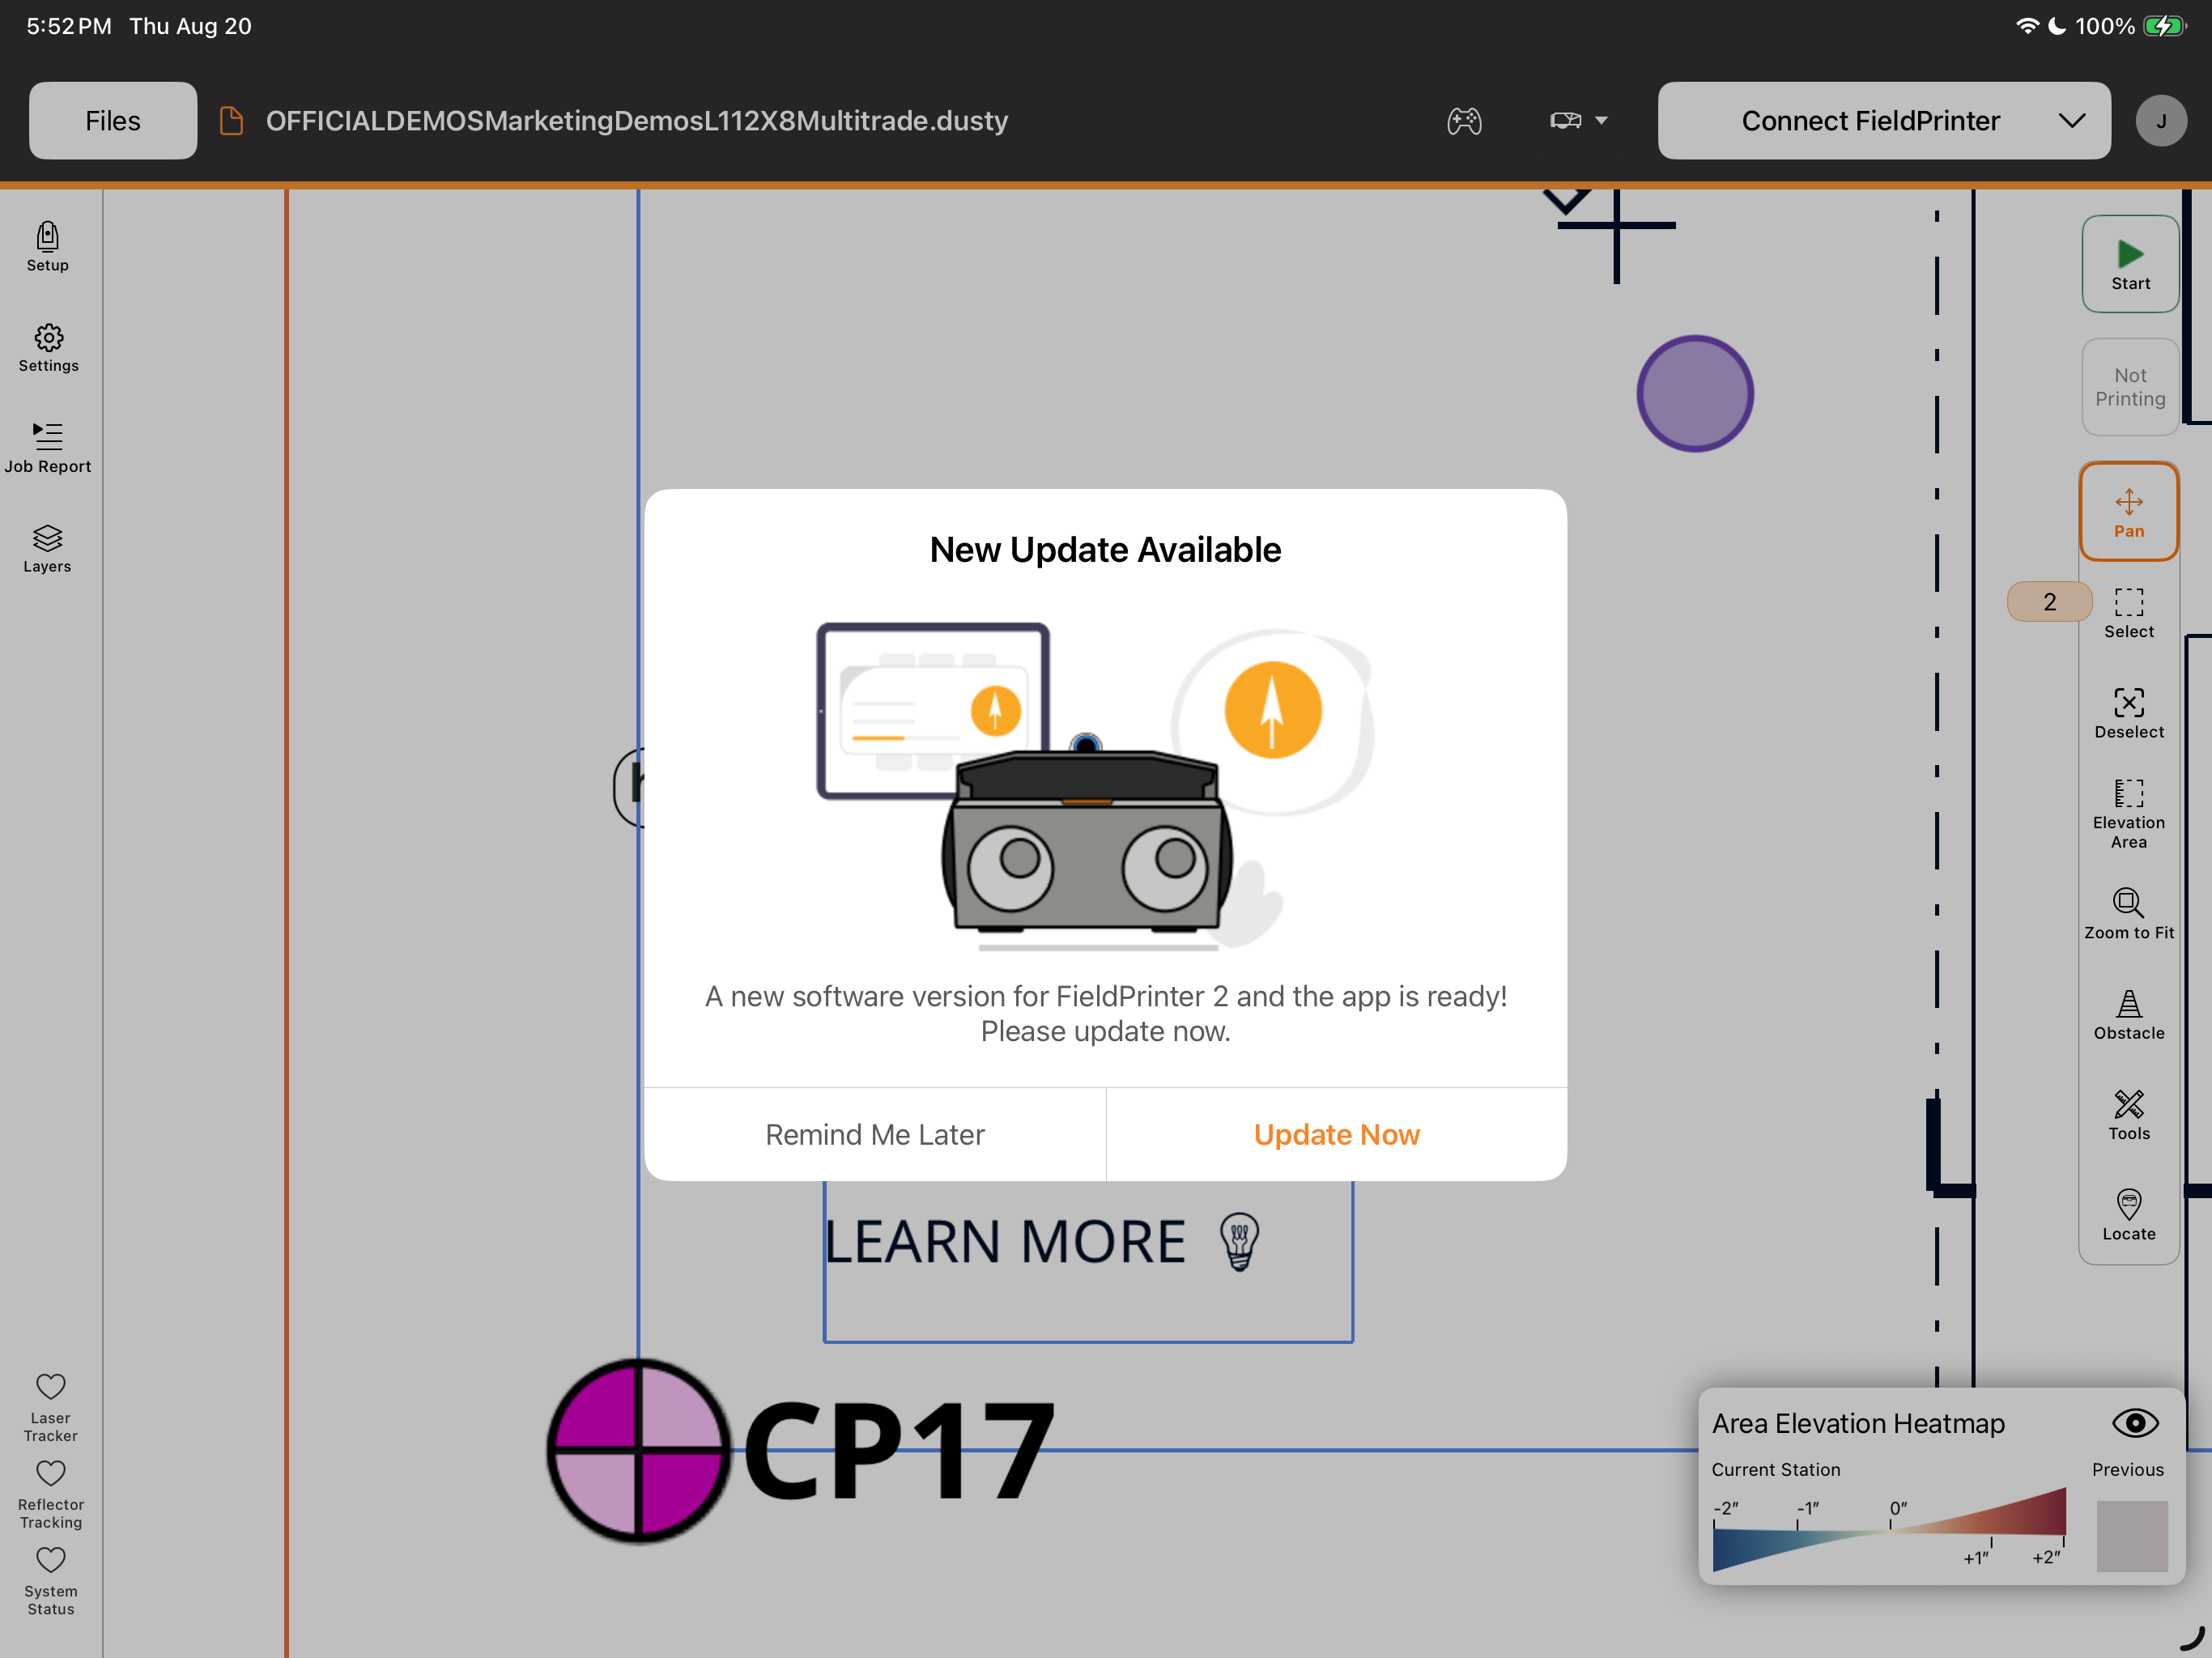Open the user profile avatar J
The height and width of the screenshot is (1658, 2212).
point(2161,121)
